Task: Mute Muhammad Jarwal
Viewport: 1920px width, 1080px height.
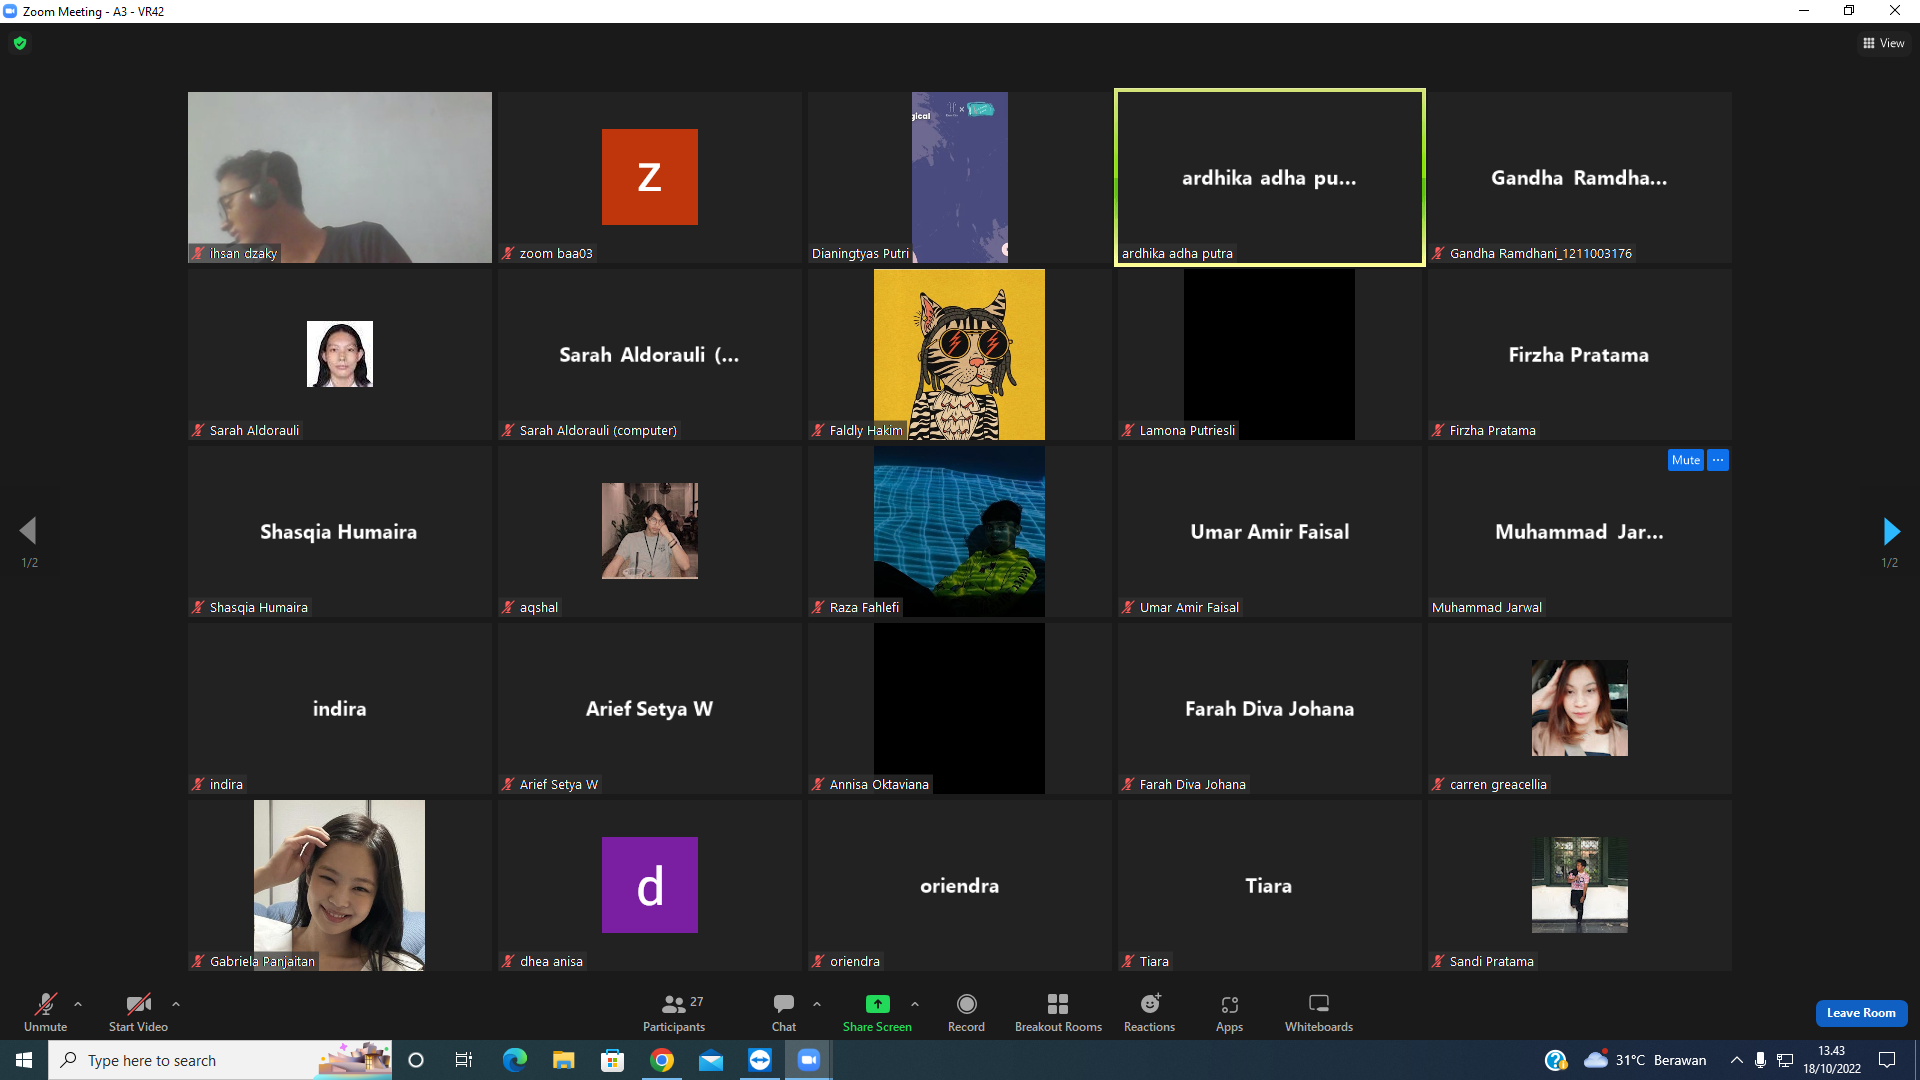Action: click(1685, 460)
